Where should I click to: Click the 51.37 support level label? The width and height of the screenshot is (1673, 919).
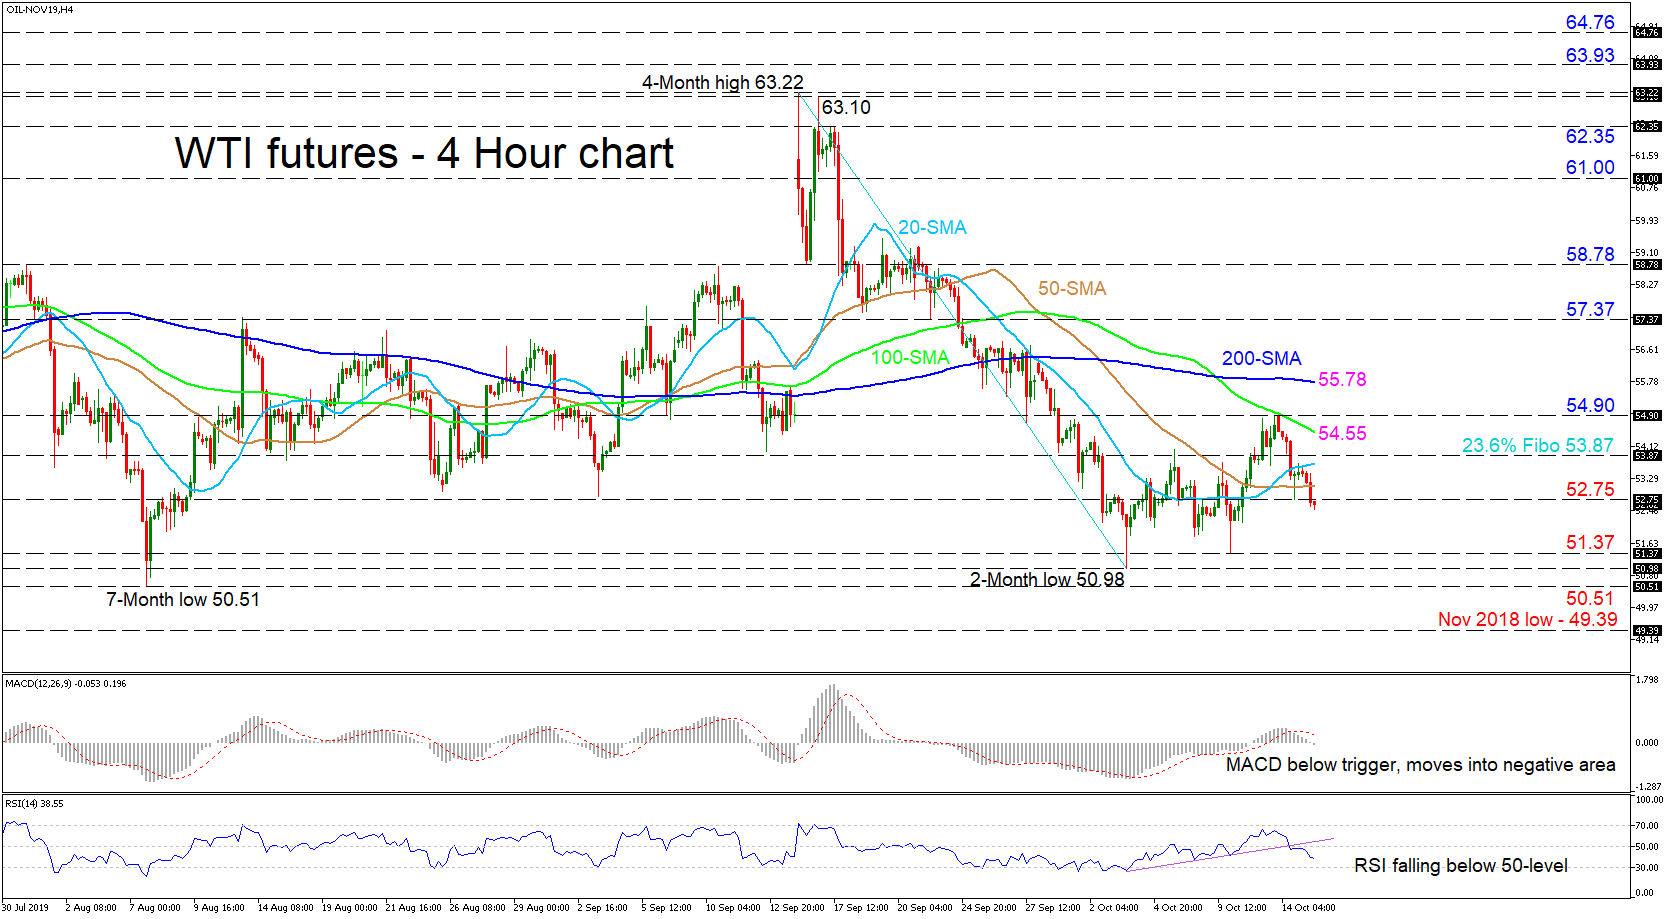pyautogui.click(x=1590, y=542)
